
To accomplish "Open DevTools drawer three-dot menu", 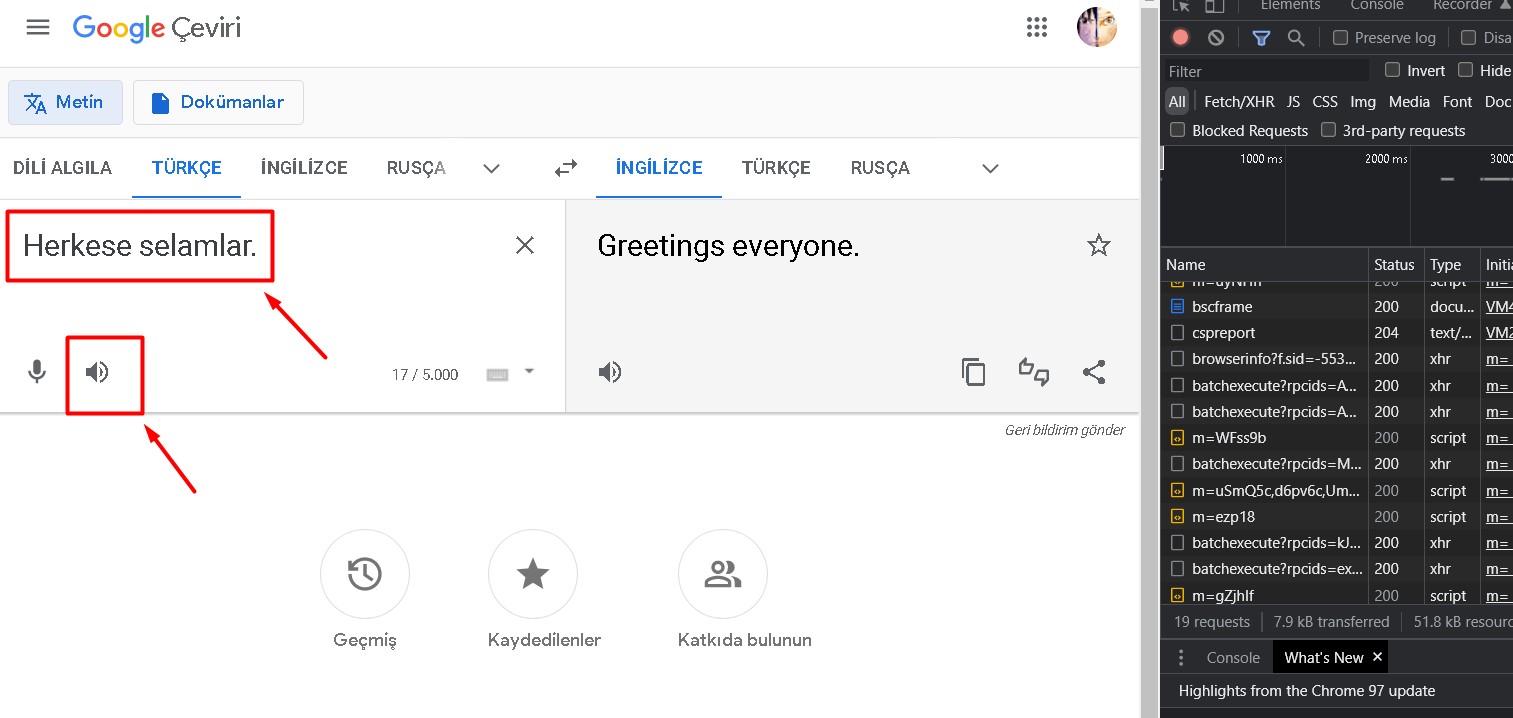I will click(1181, 657).
